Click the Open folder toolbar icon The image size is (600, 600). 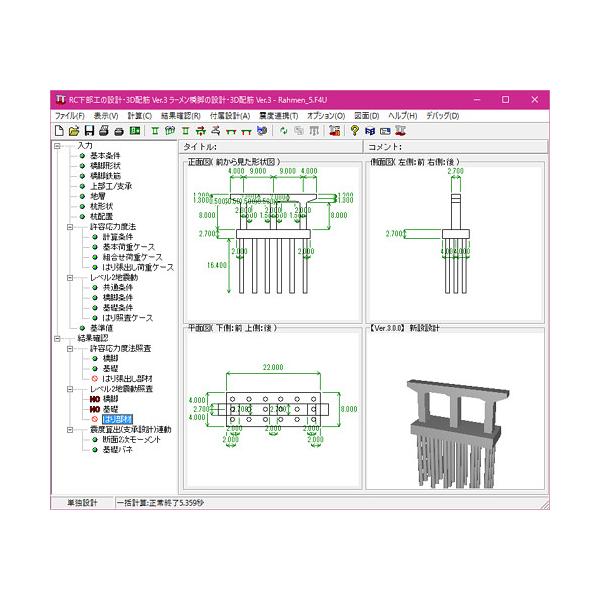click(x=74, y=130)
